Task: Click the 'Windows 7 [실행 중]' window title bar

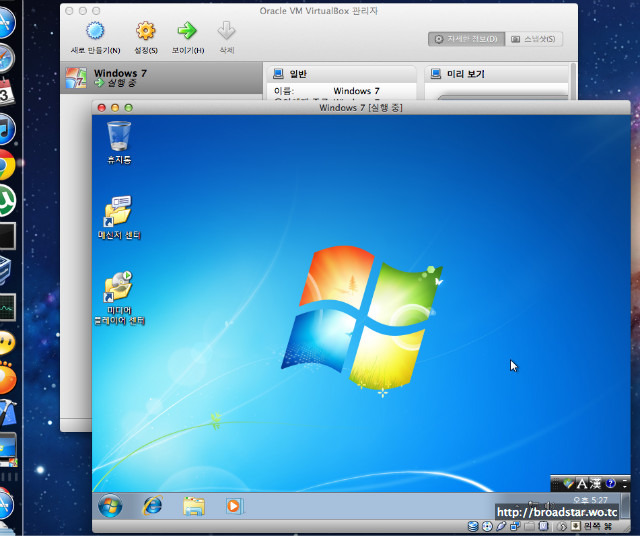Action: tap(361, 108)
